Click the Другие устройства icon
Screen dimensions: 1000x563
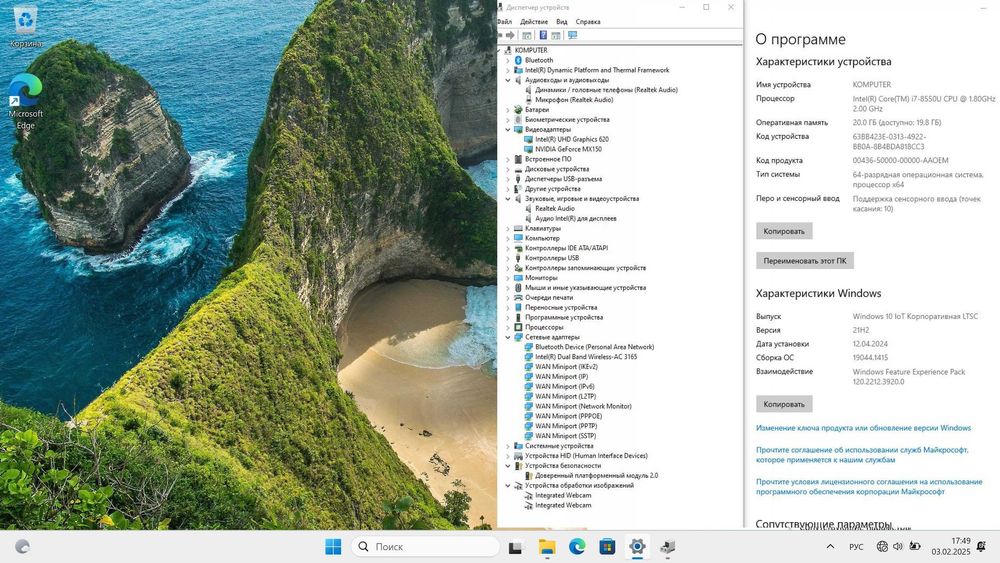tap(518, 189)
